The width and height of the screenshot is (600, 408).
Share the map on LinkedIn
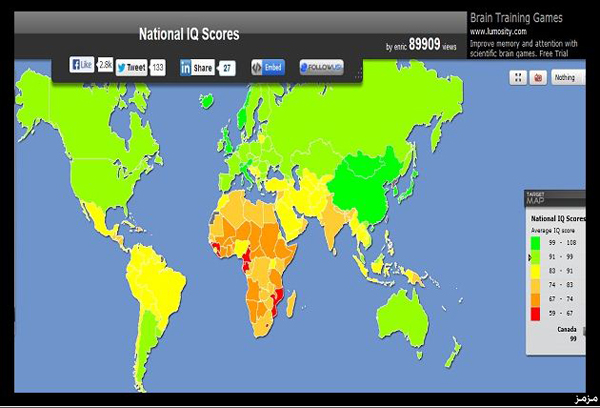[x=197, y=67]
